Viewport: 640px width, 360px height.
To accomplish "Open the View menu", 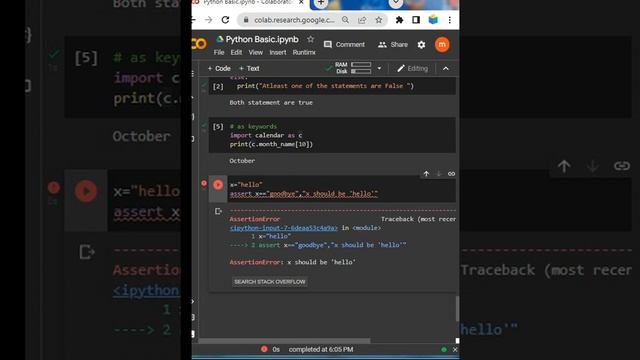I will pyautogui.click(x=256, y=52).
